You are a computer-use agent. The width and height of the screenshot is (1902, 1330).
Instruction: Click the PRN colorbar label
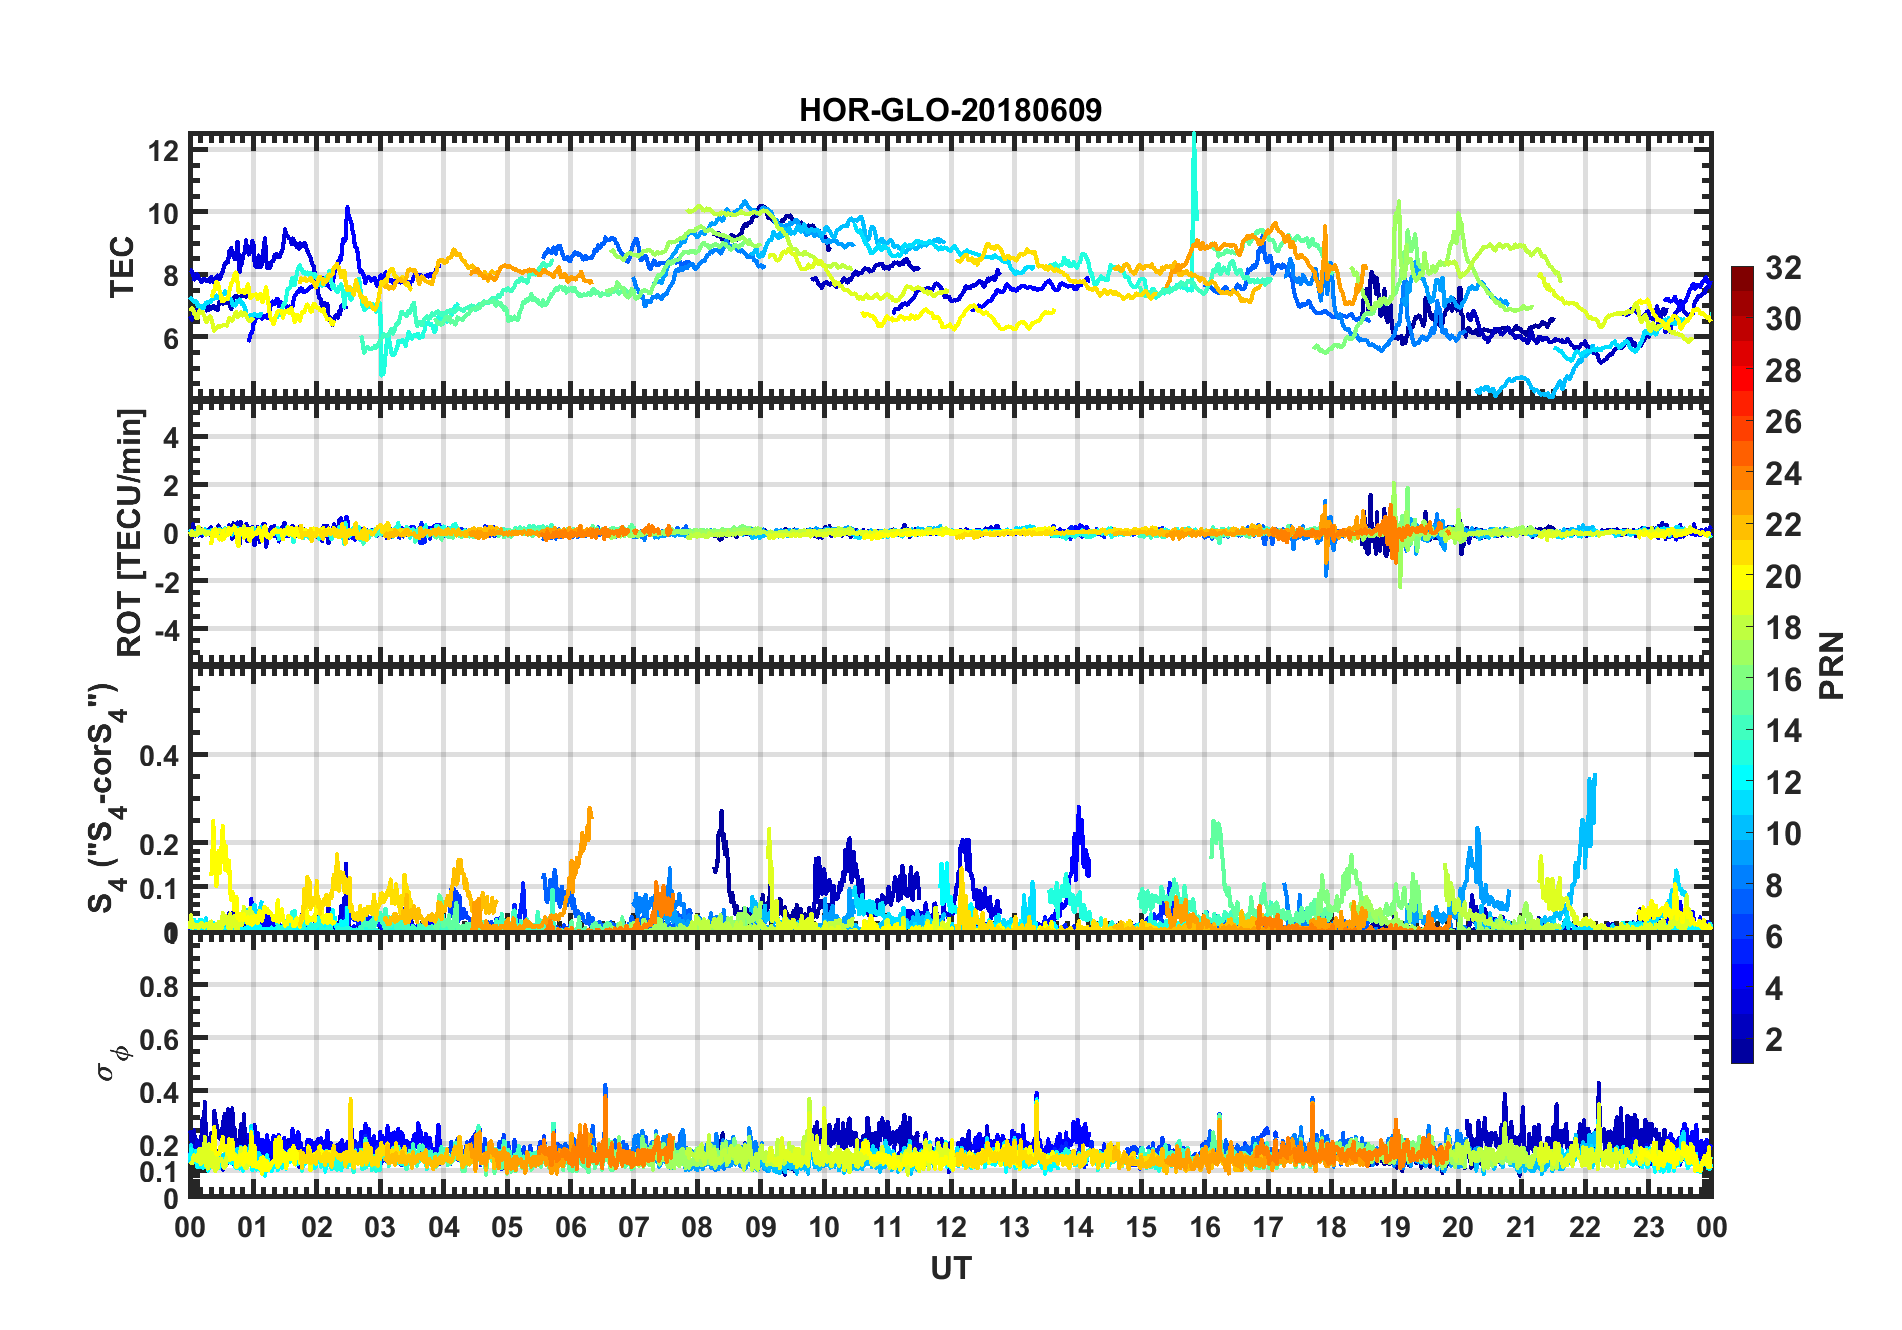tap(1832, 665)
